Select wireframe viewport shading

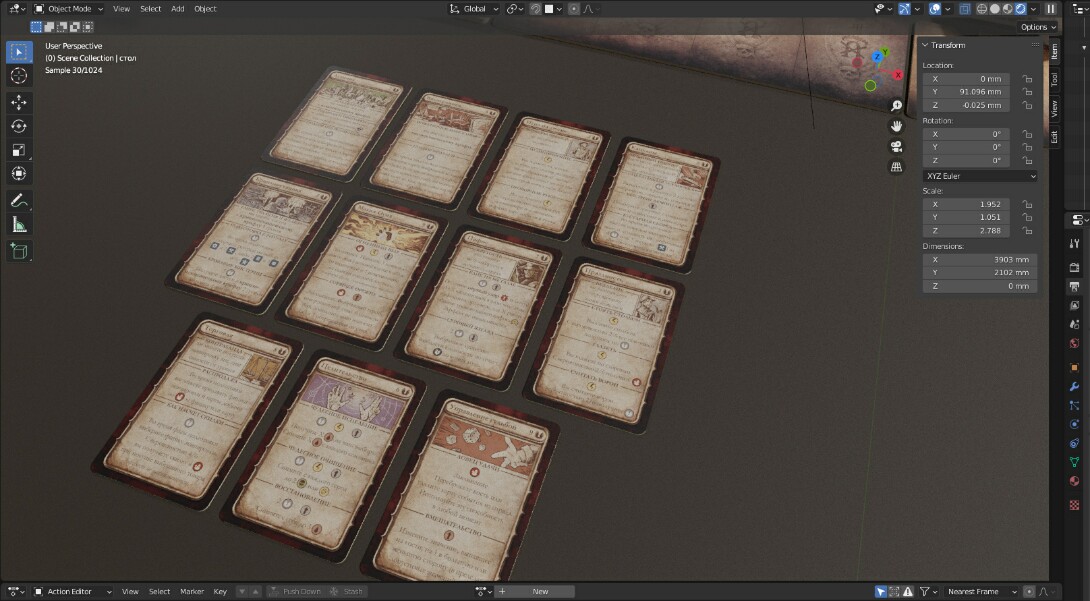(x=982, y=9)
